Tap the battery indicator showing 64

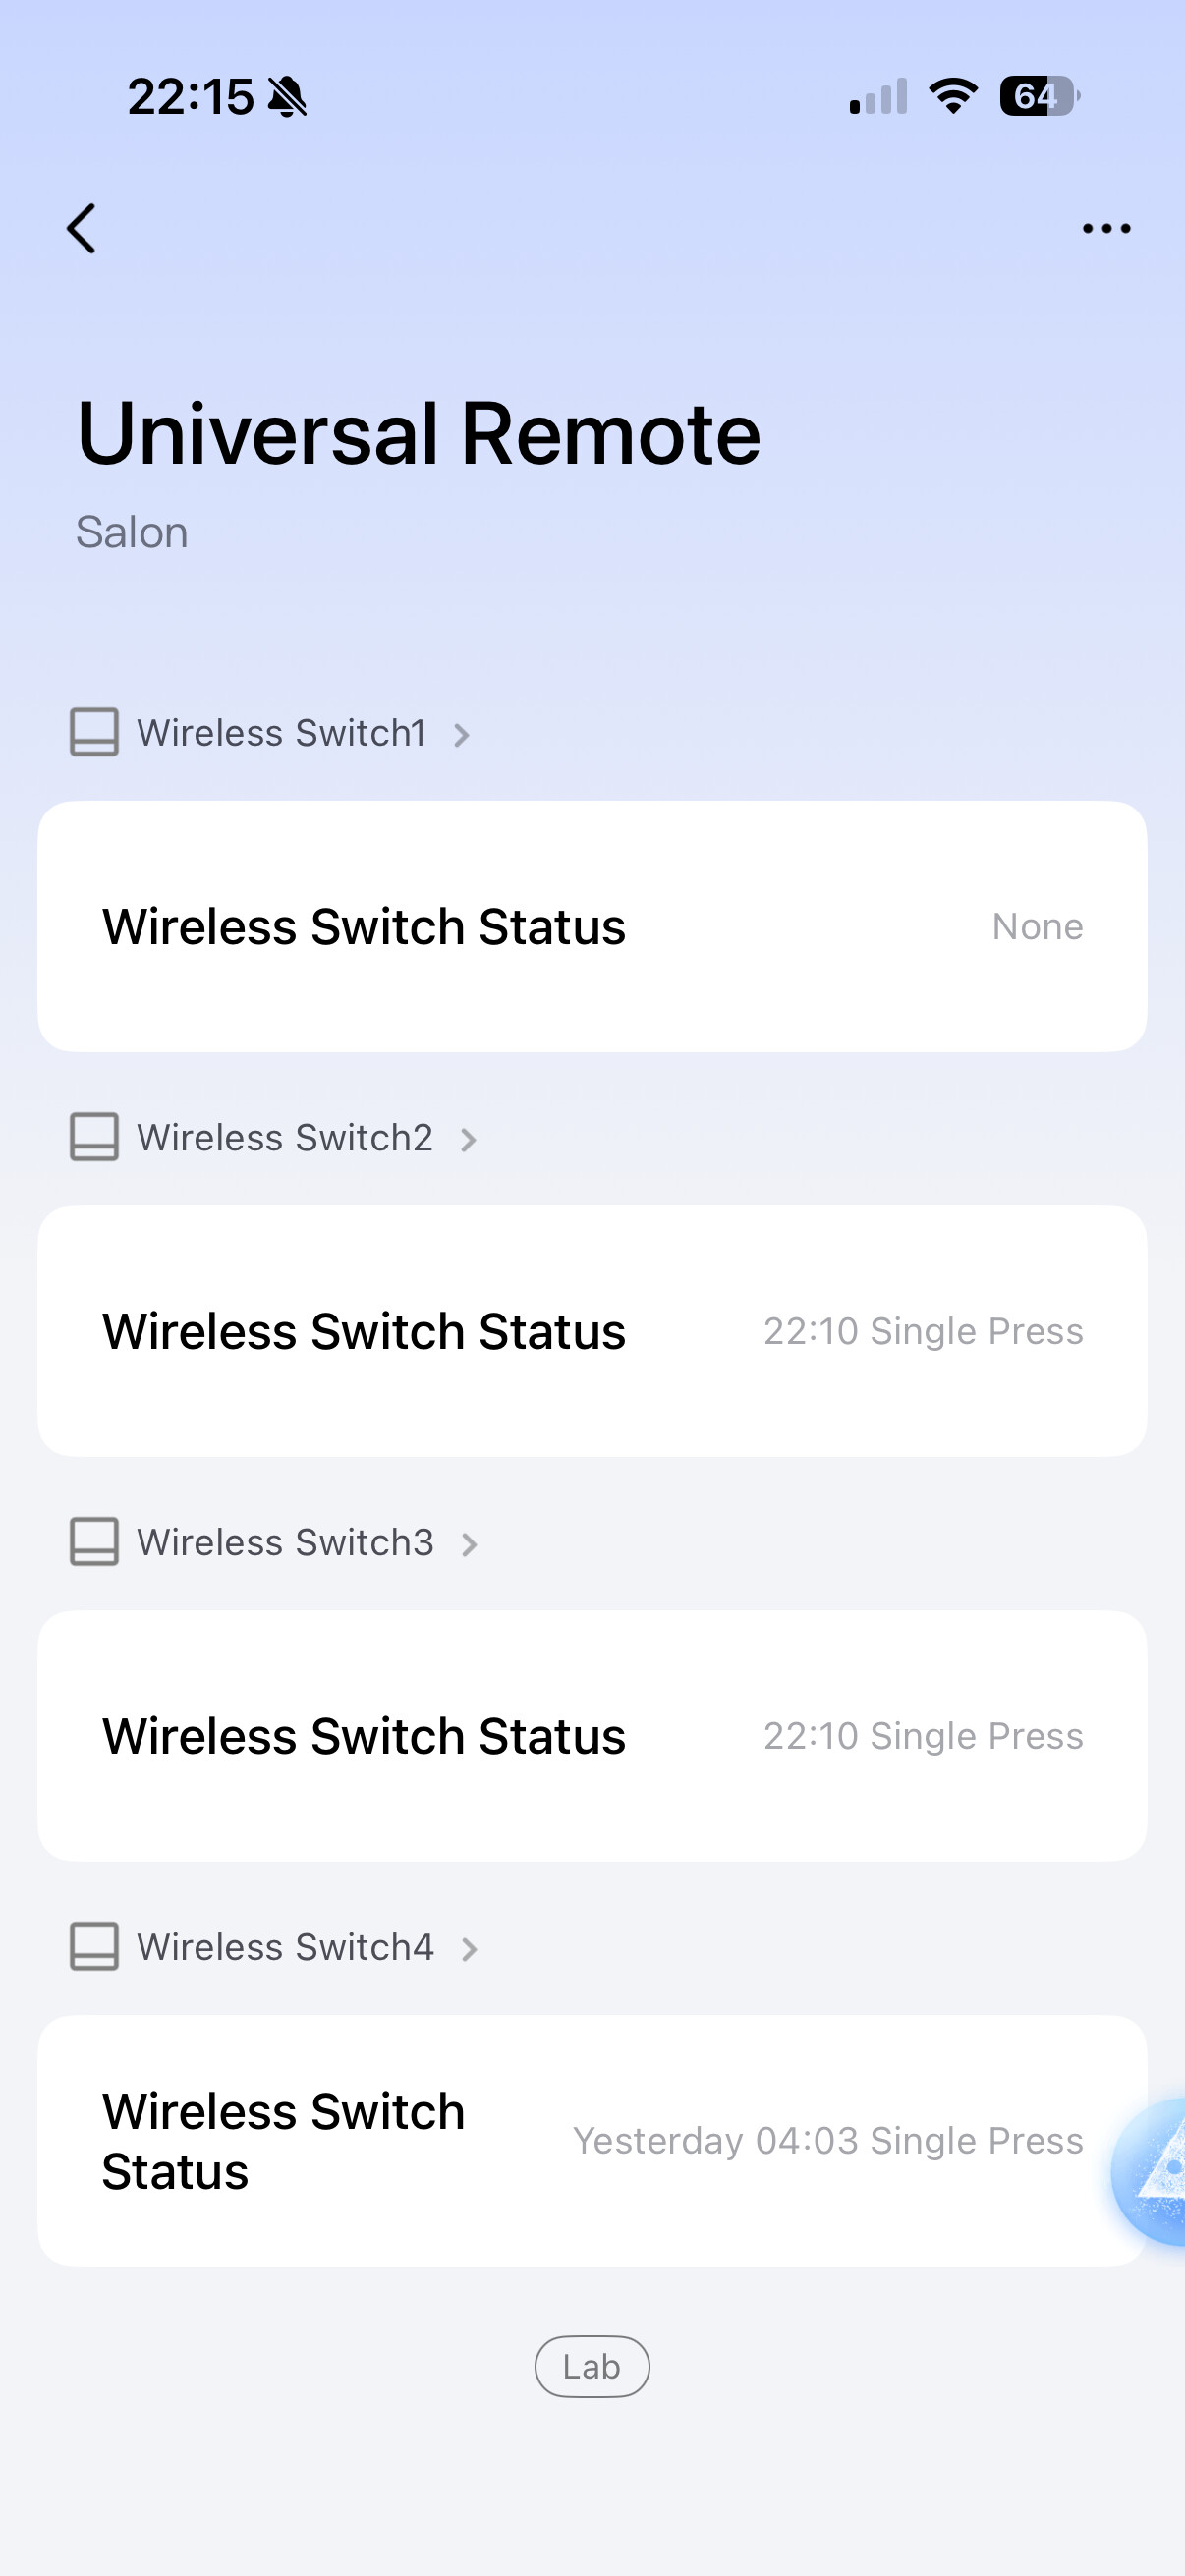[x=1039, y=96]
